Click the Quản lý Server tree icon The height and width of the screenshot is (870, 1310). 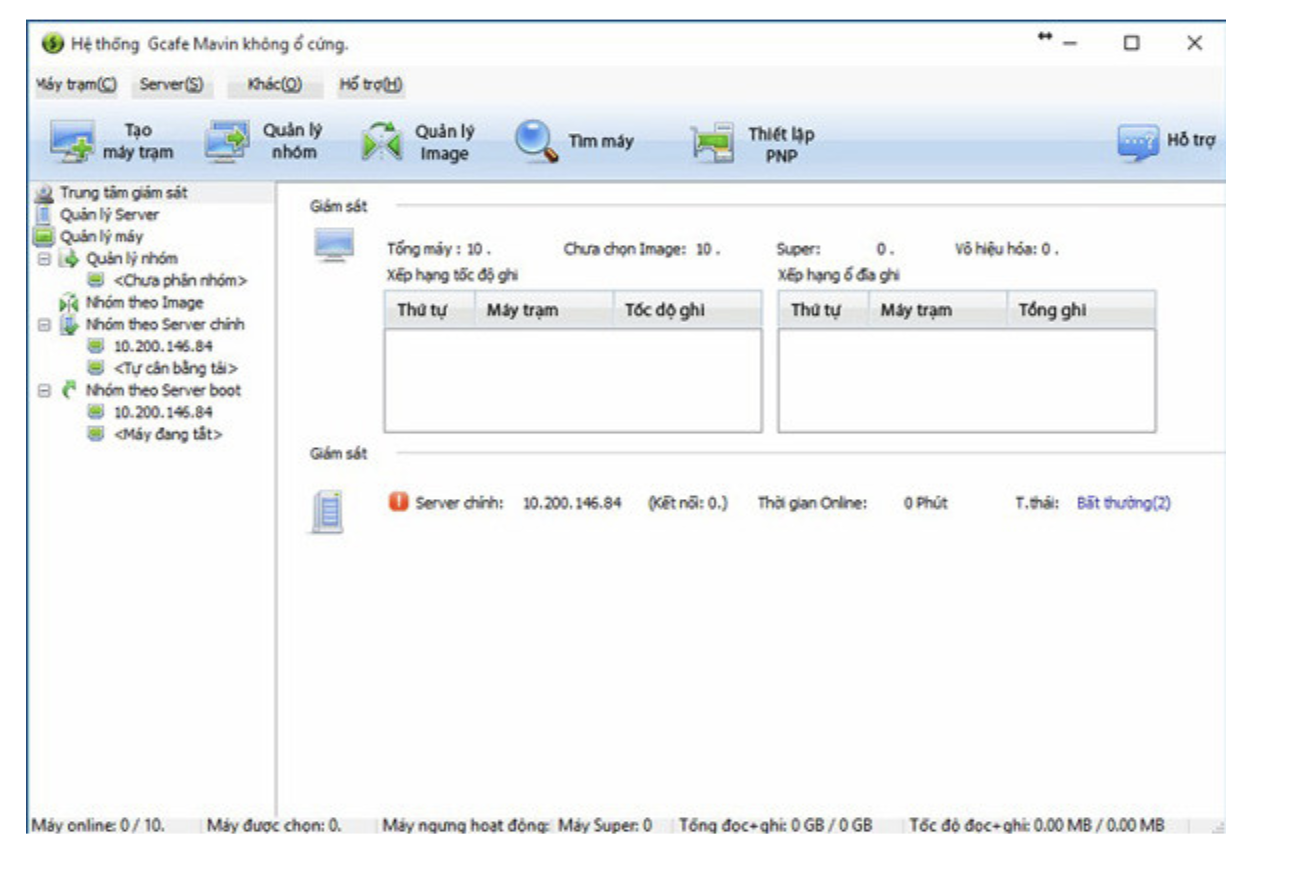point(44,214)
